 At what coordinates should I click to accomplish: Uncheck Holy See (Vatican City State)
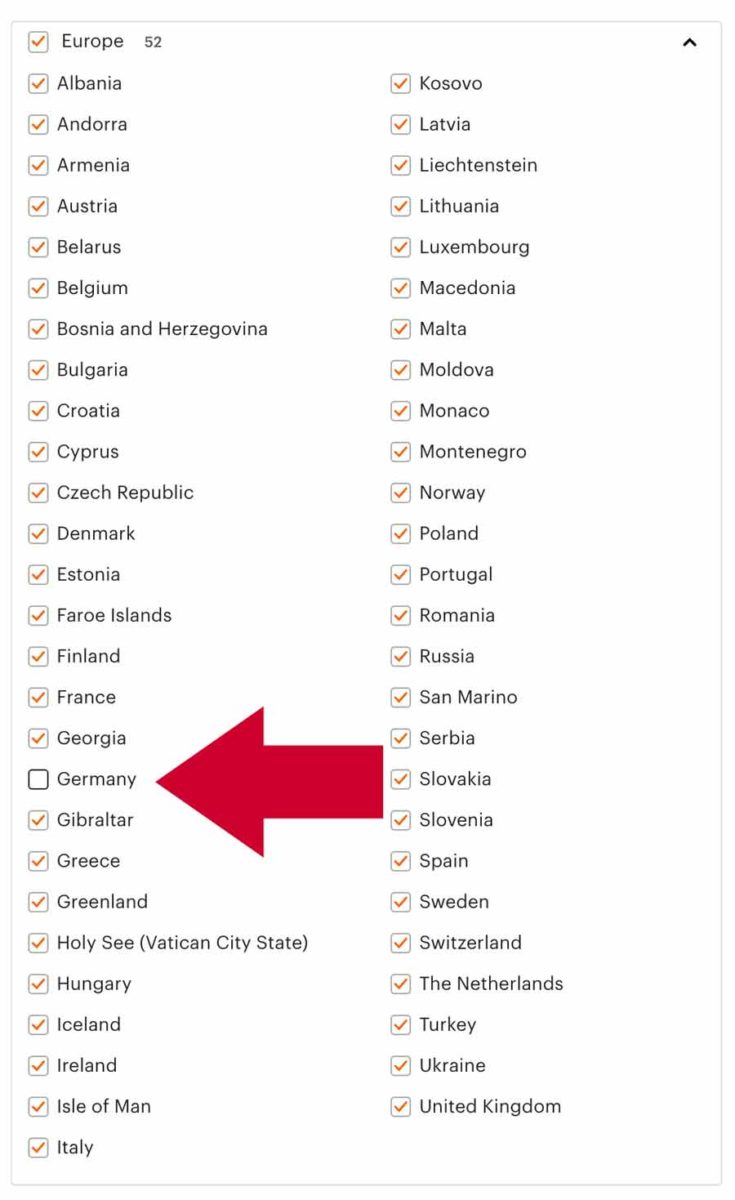click(x=37, y=942)
